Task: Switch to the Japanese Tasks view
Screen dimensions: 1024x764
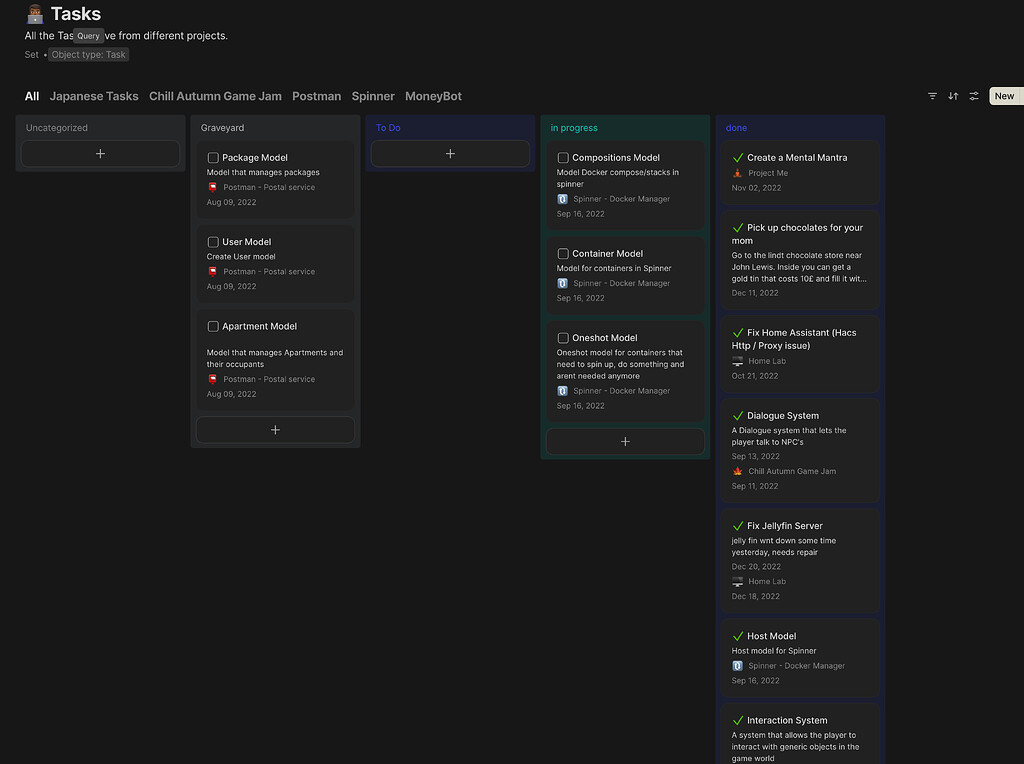Action: click(94, 96)
